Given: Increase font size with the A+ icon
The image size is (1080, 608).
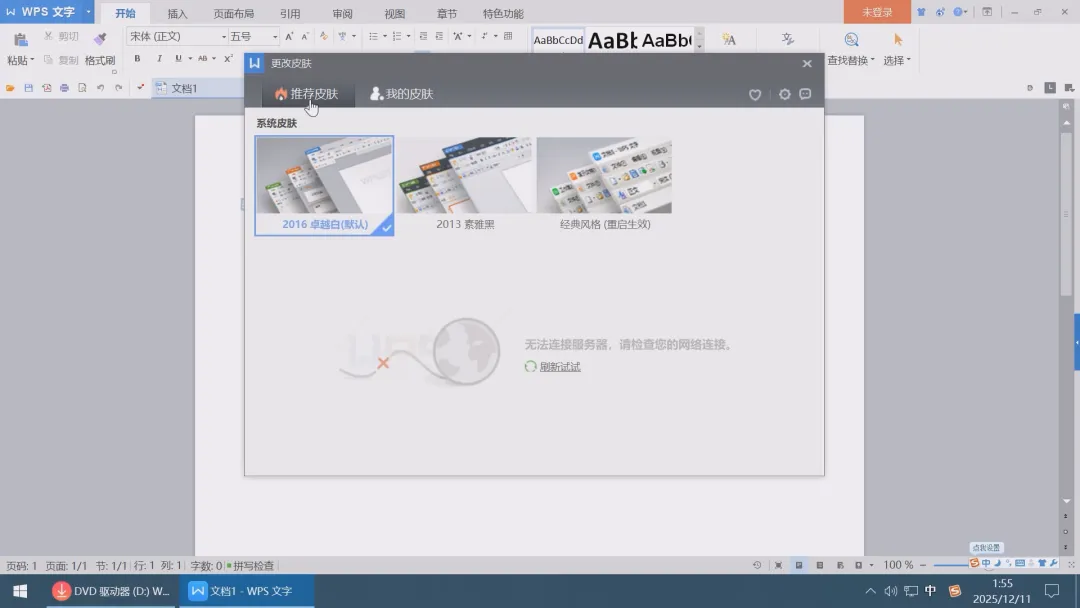Looking at the screenshot, I should [289, 36].
